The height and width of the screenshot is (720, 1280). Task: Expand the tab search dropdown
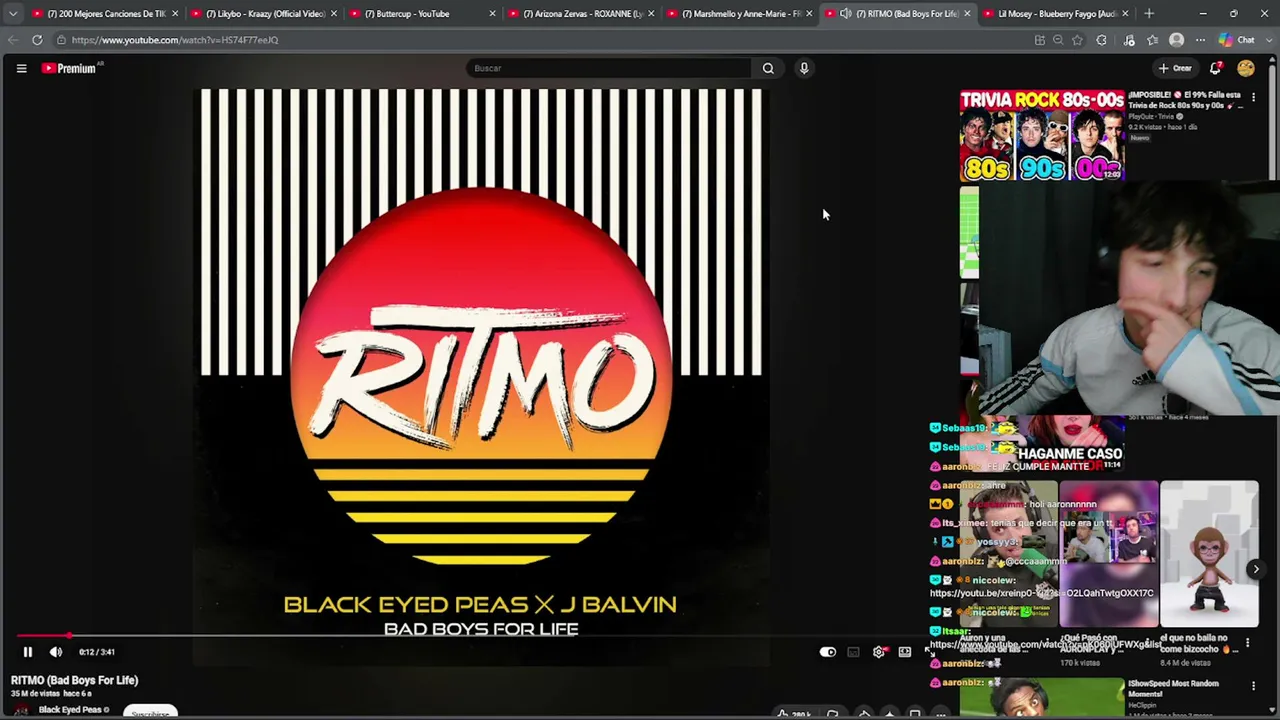point(13,14)
